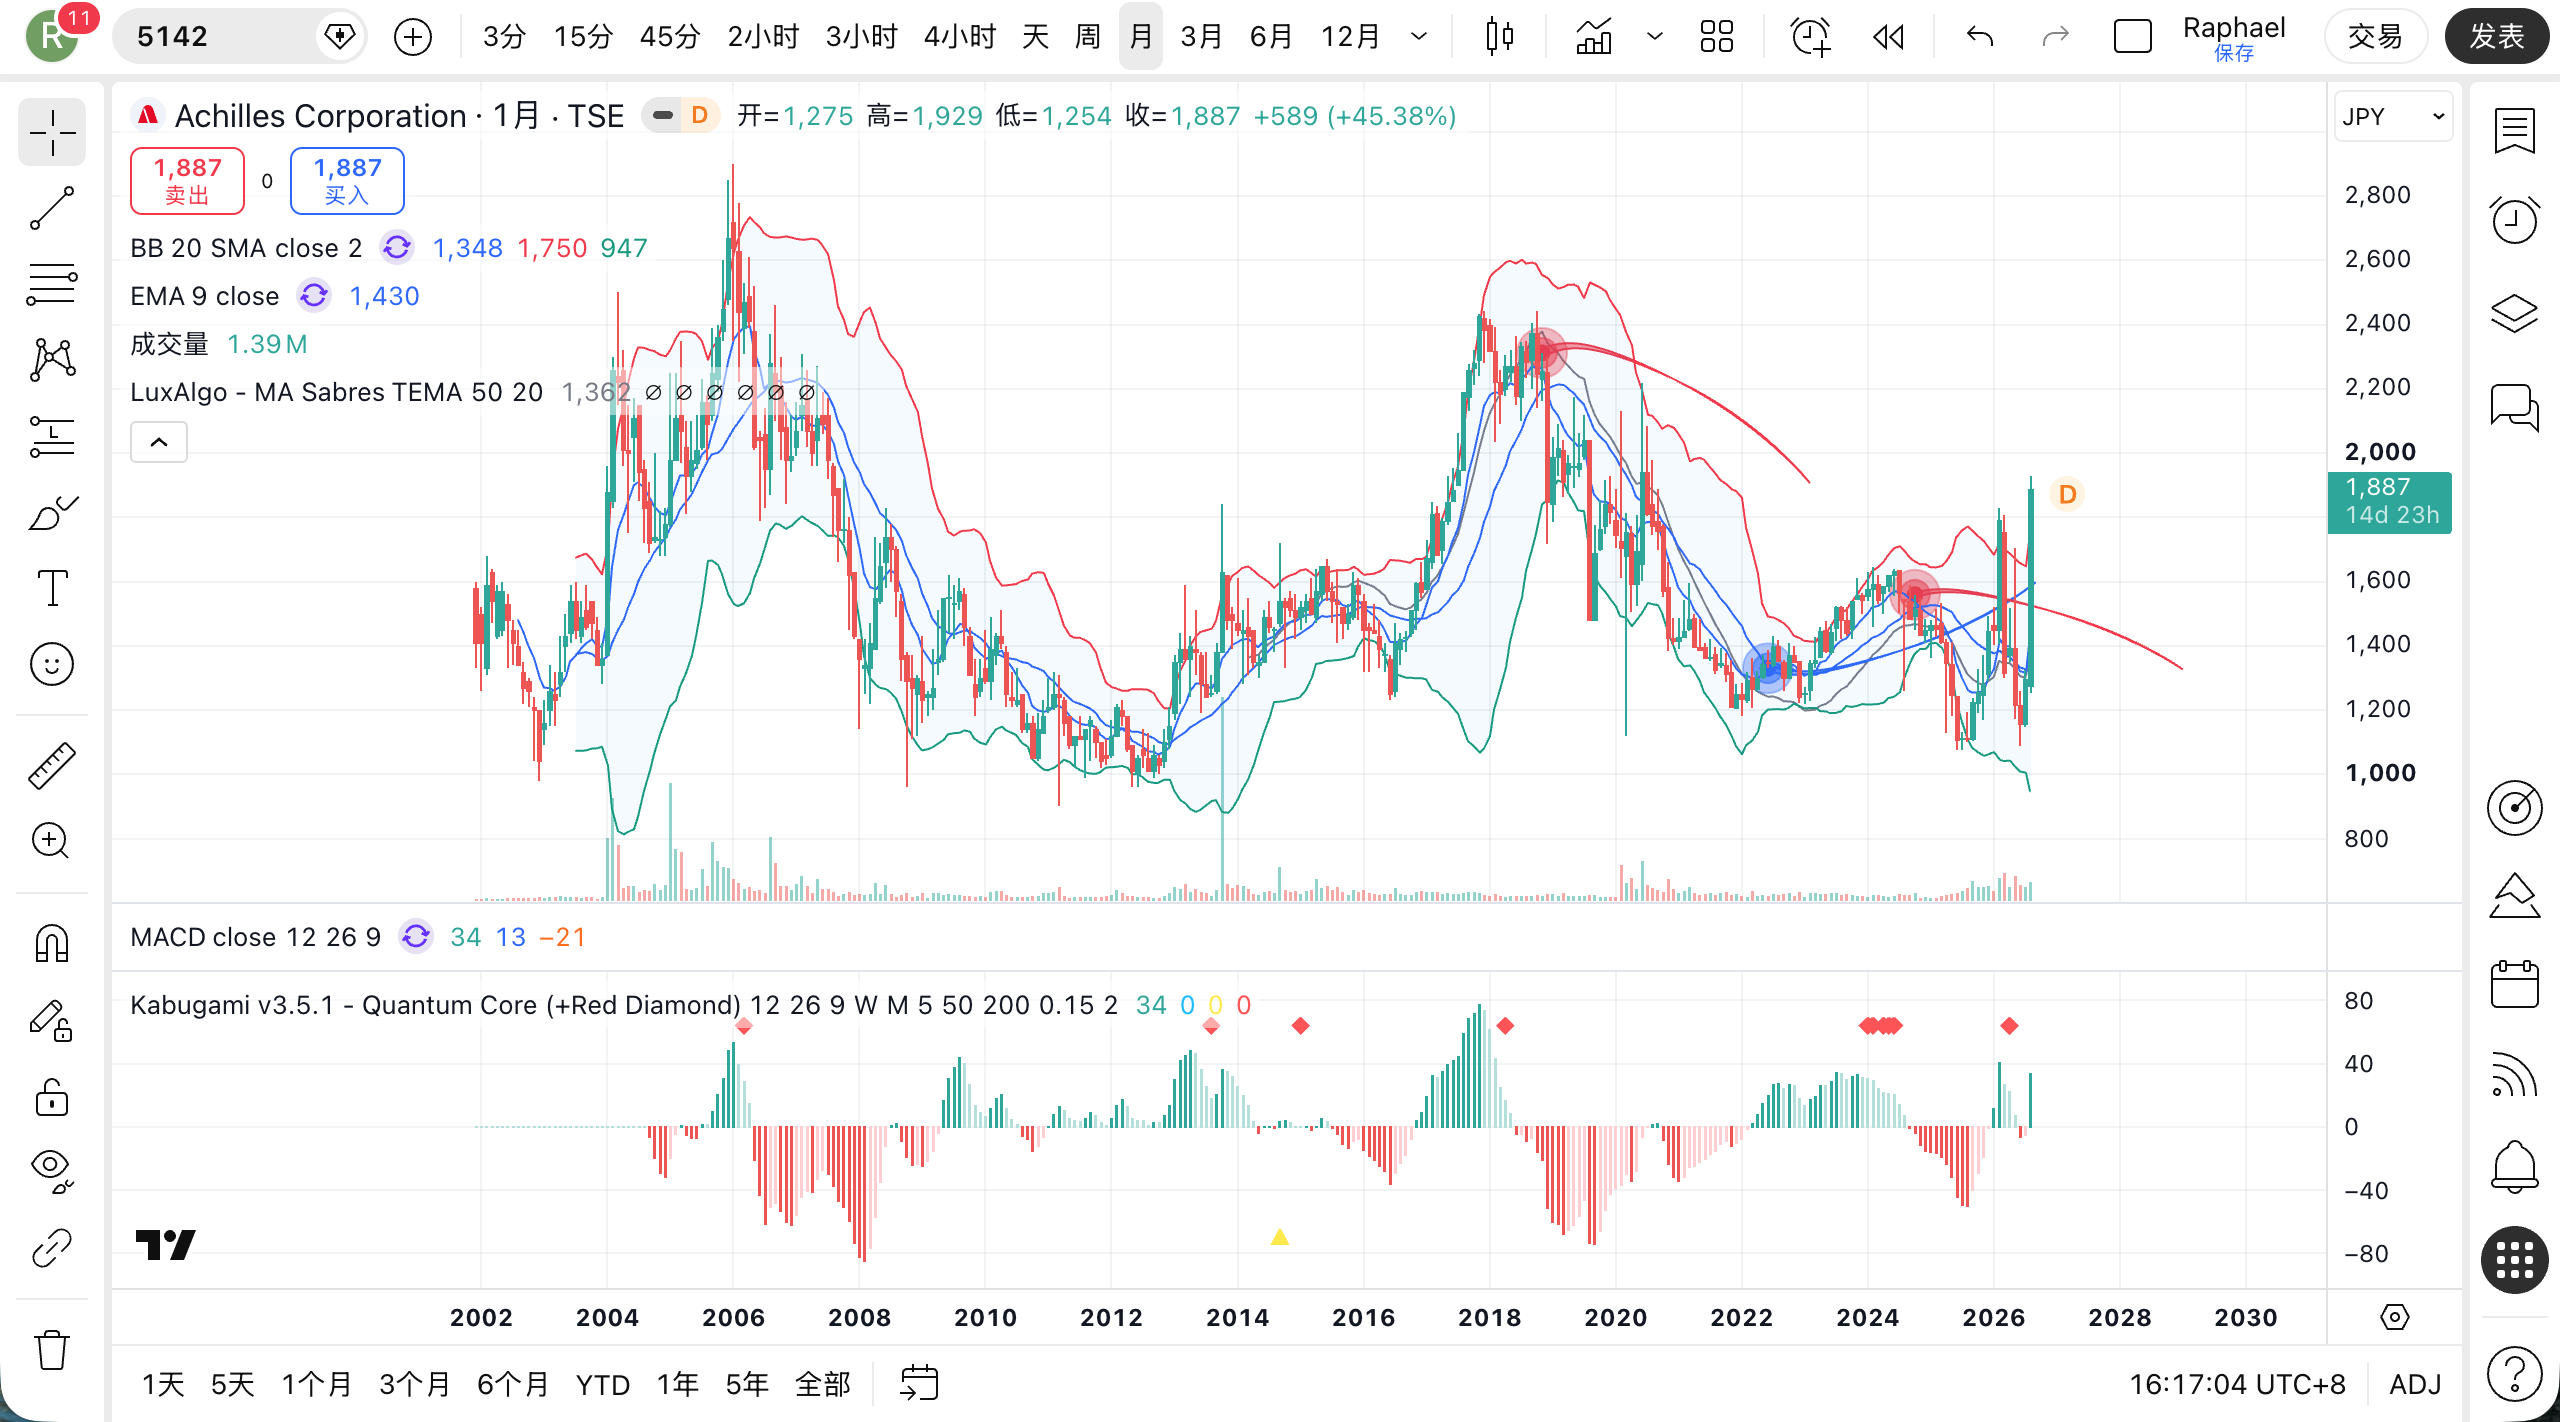2560x1422 pixels.
Task: Open the forecasting and measurement tools
Action: (x=52, y=436)
